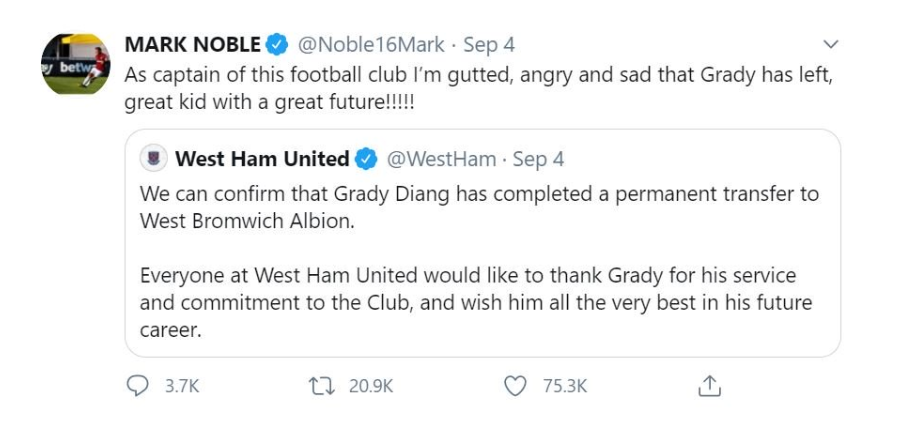
Task: Click Mark Noble's verified badge
Action: 278,45
